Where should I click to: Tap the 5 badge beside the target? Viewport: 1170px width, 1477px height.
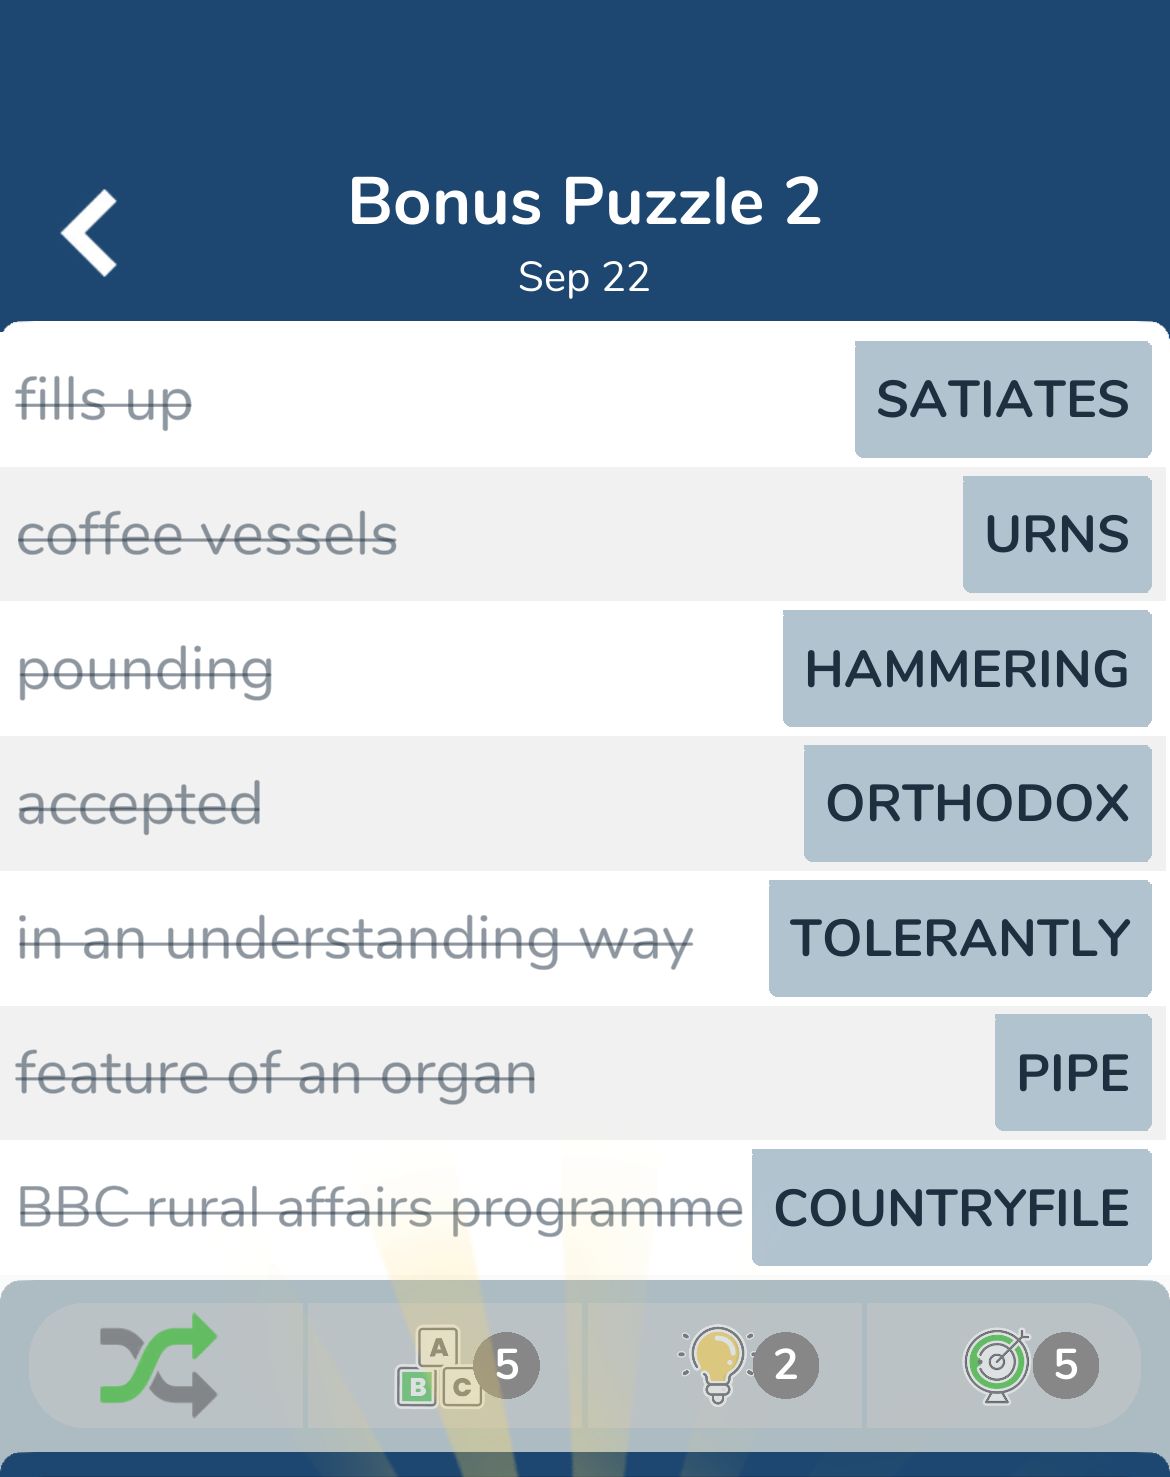tap(1066, 1365)
